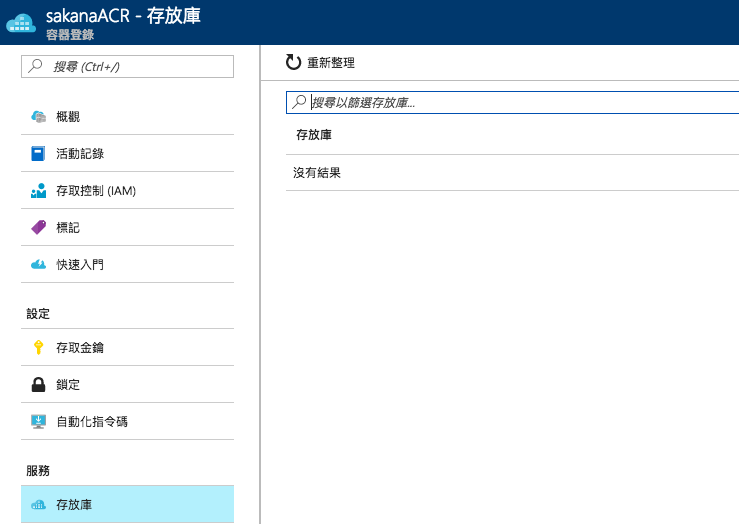
Task: Focus the 搜尋 (Ctrl+/) sidebar search field
Action: click(127, 66)
